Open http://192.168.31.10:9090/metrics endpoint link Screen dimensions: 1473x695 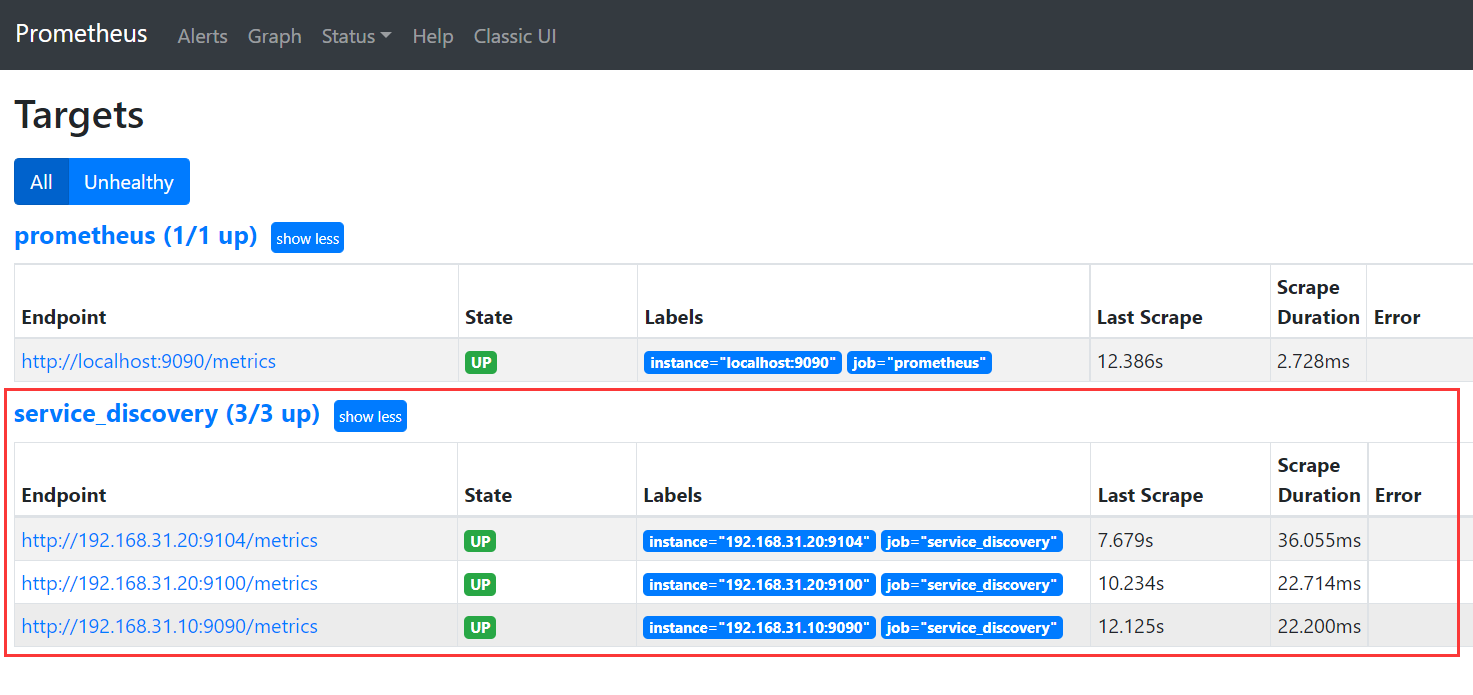point(170,626)
